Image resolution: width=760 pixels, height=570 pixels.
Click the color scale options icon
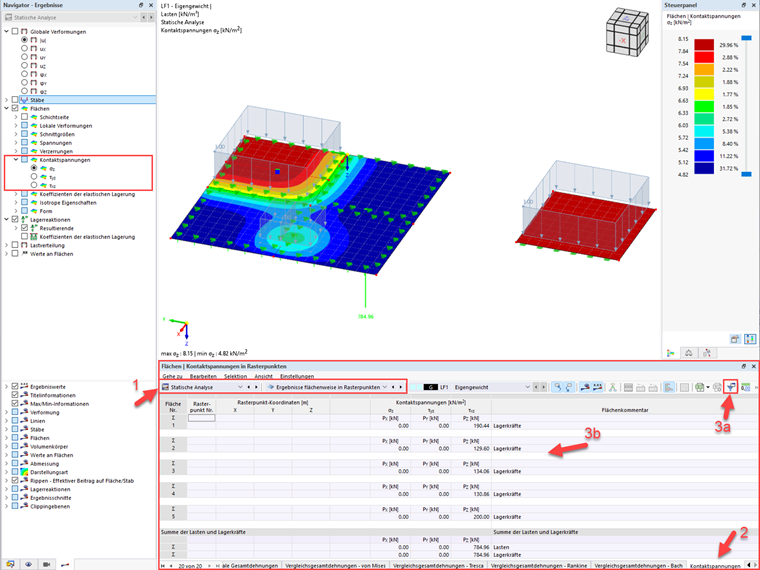point(735,339)
